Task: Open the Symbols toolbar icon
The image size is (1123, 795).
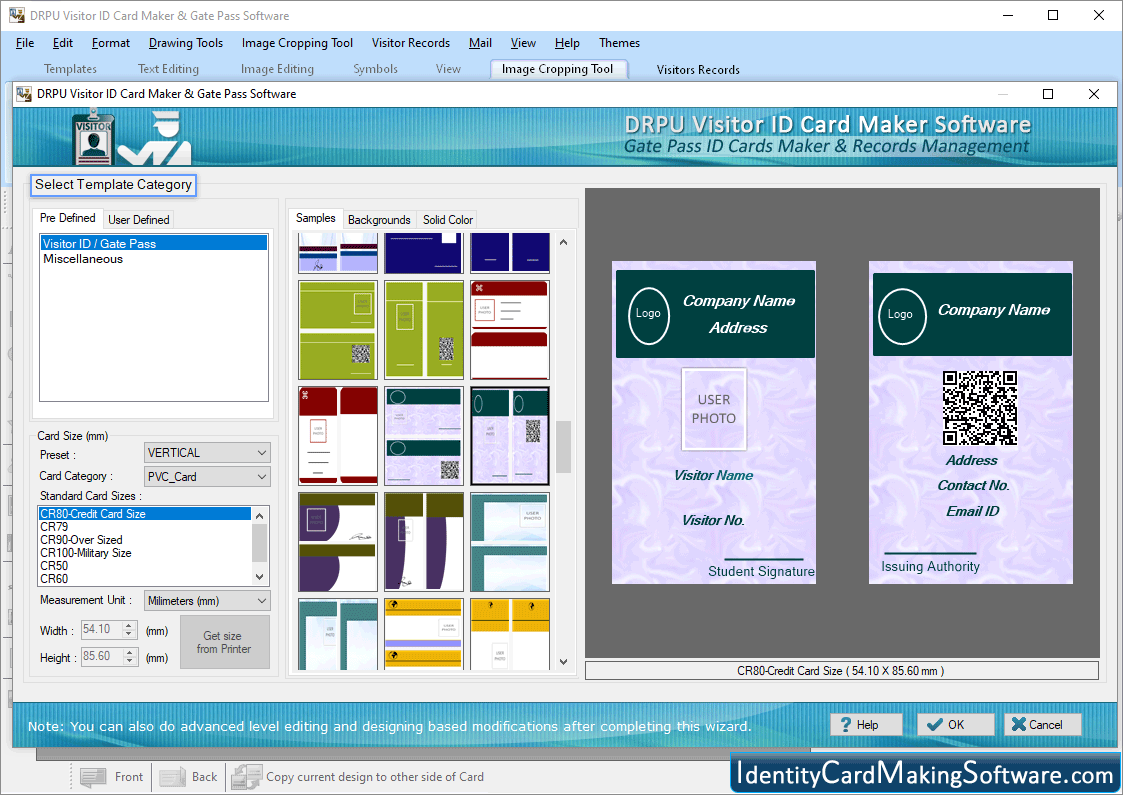Action: [x=375, y=69]
